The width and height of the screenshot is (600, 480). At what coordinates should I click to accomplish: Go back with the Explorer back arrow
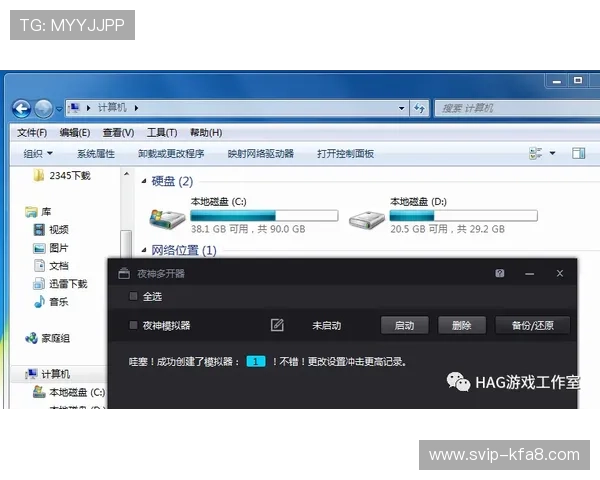pyautogui.click(x=21, y=108)
